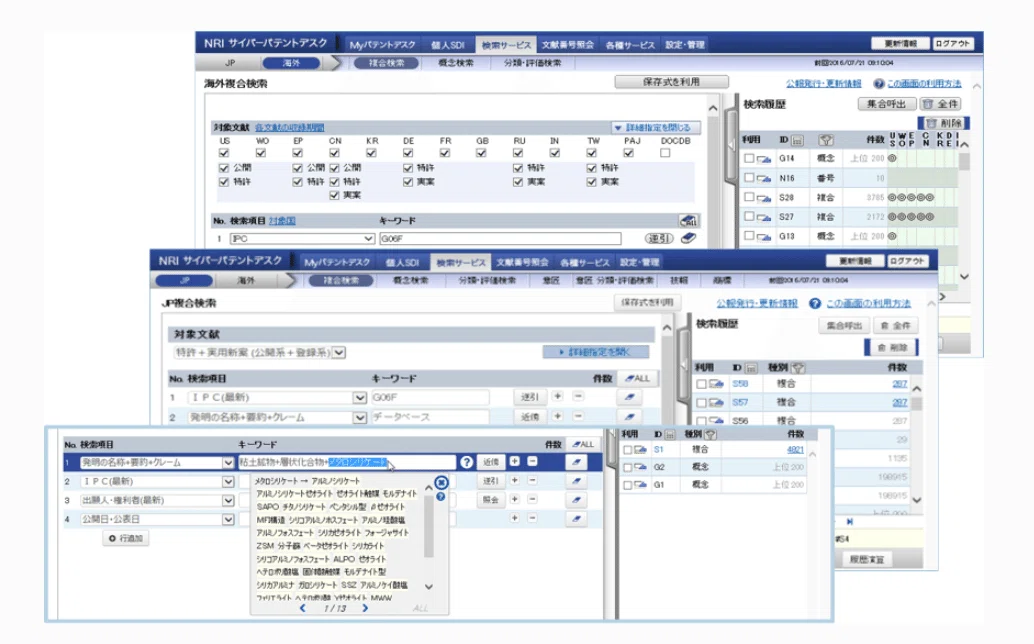Image resolution: width=1034 pixels, height=644 pixels.
Task: Go to next page of keyword suggestions
Action: click(x=365, y=608)
